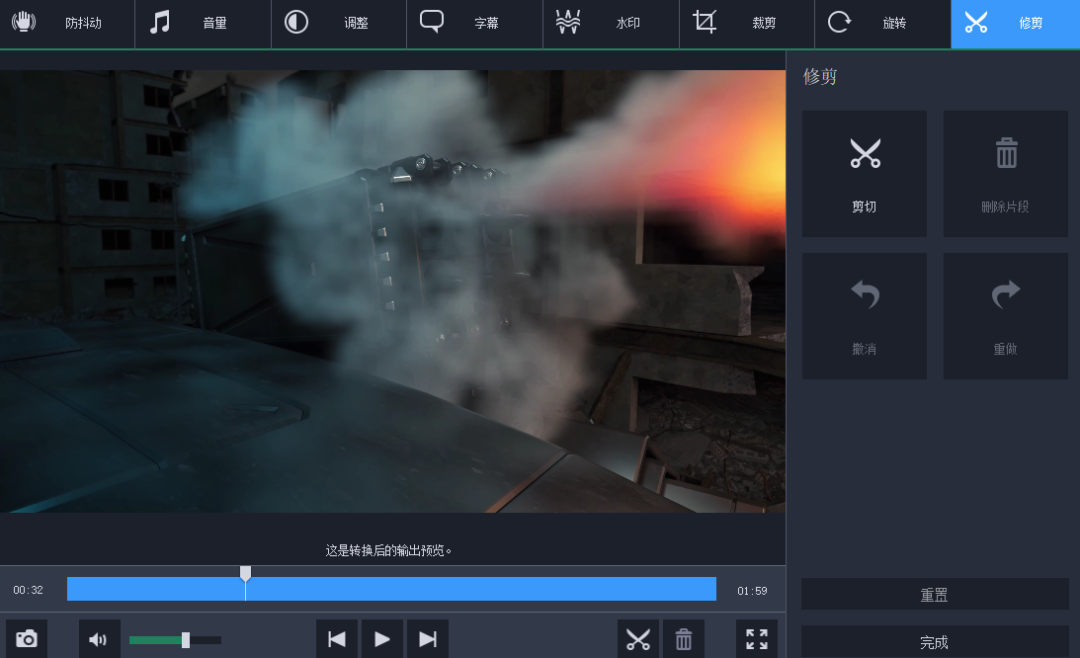The height and width of the screenshot is (658, 1080).
Task: Select the 字幕 subtitles tab
Action: (x=475, y=23)
